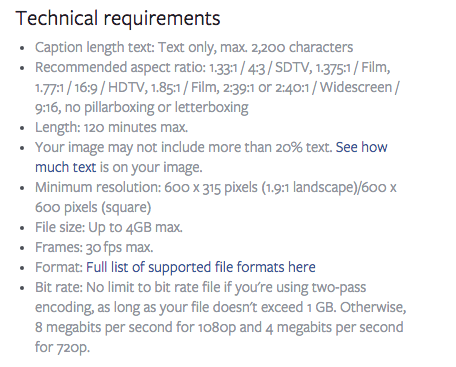Click the line starting with 1.77:1 / 16:9 / HDTV
Screen dimensions: 456x367
point(217,87)
